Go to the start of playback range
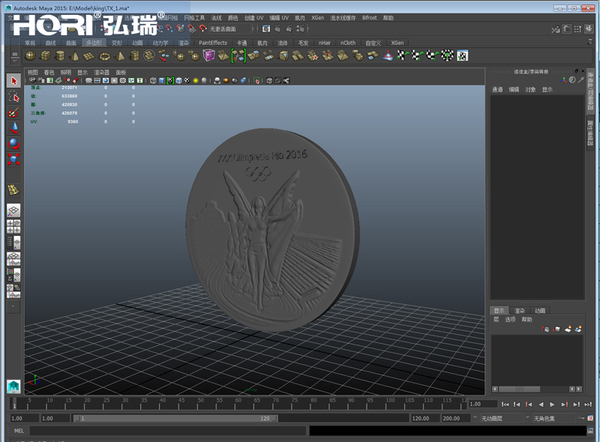This screenshot has width=600, height=442. click(x=505, y=404)
